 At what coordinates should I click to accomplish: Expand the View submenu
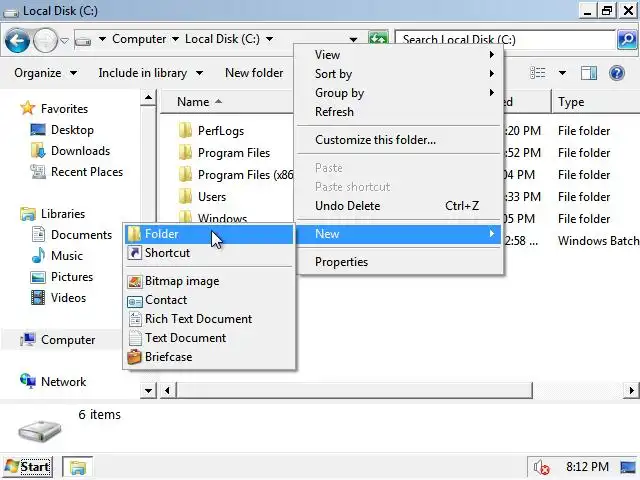click(x=399, y=55)
